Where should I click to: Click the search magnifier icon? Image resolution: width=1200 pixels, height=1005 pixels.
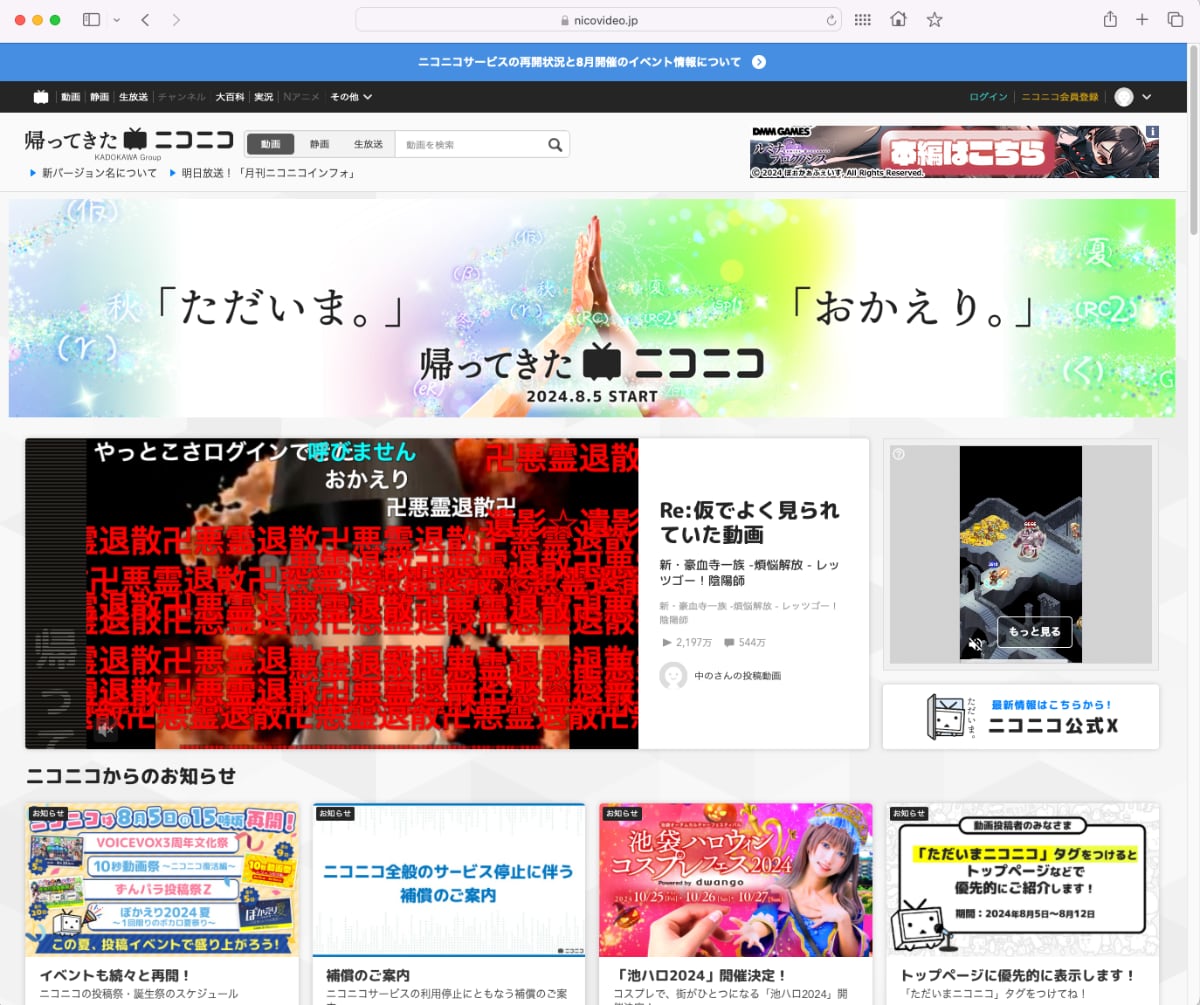coord(556,145)
